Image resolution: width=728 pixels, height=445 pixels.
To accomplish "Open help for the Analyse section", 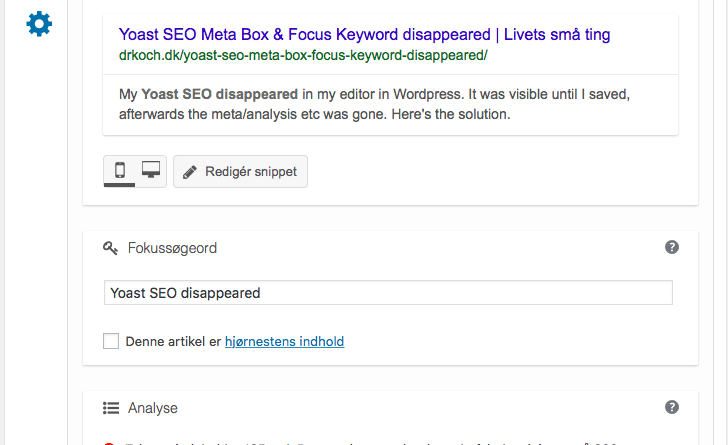I will (671, 407).
